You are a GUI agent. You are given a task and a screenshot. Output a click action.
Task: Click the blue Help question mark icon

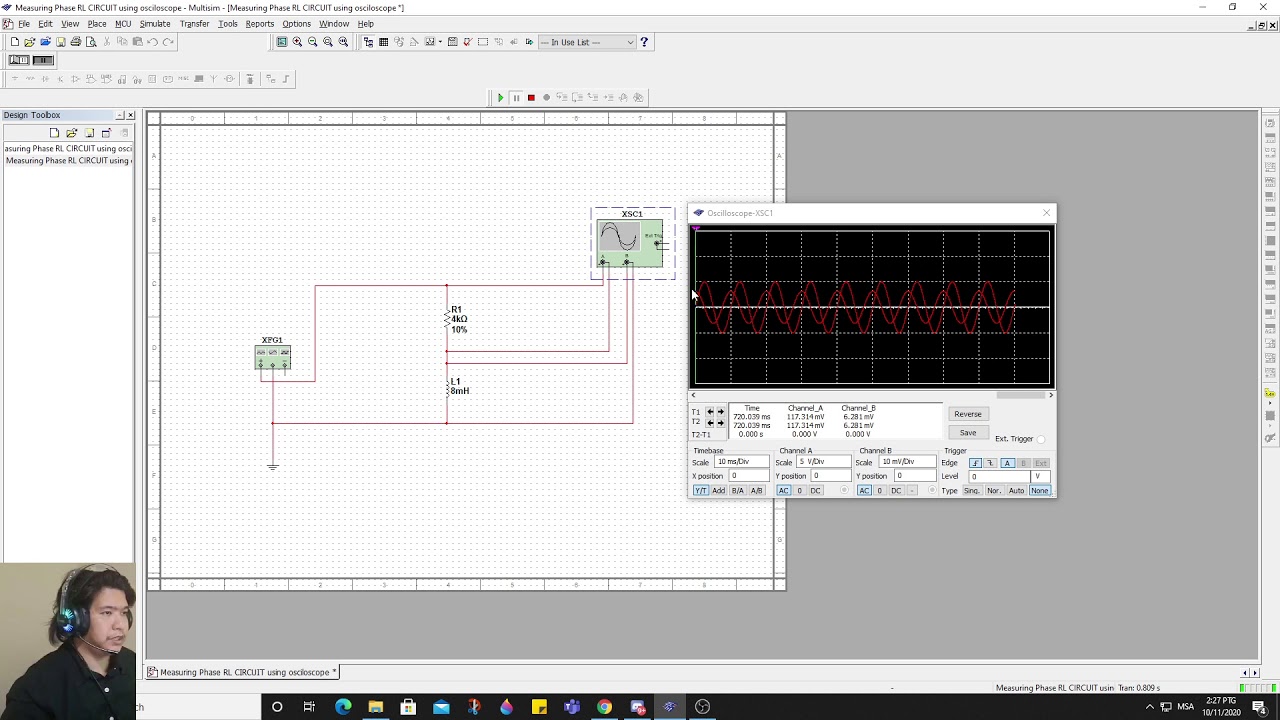coord(644,42)
